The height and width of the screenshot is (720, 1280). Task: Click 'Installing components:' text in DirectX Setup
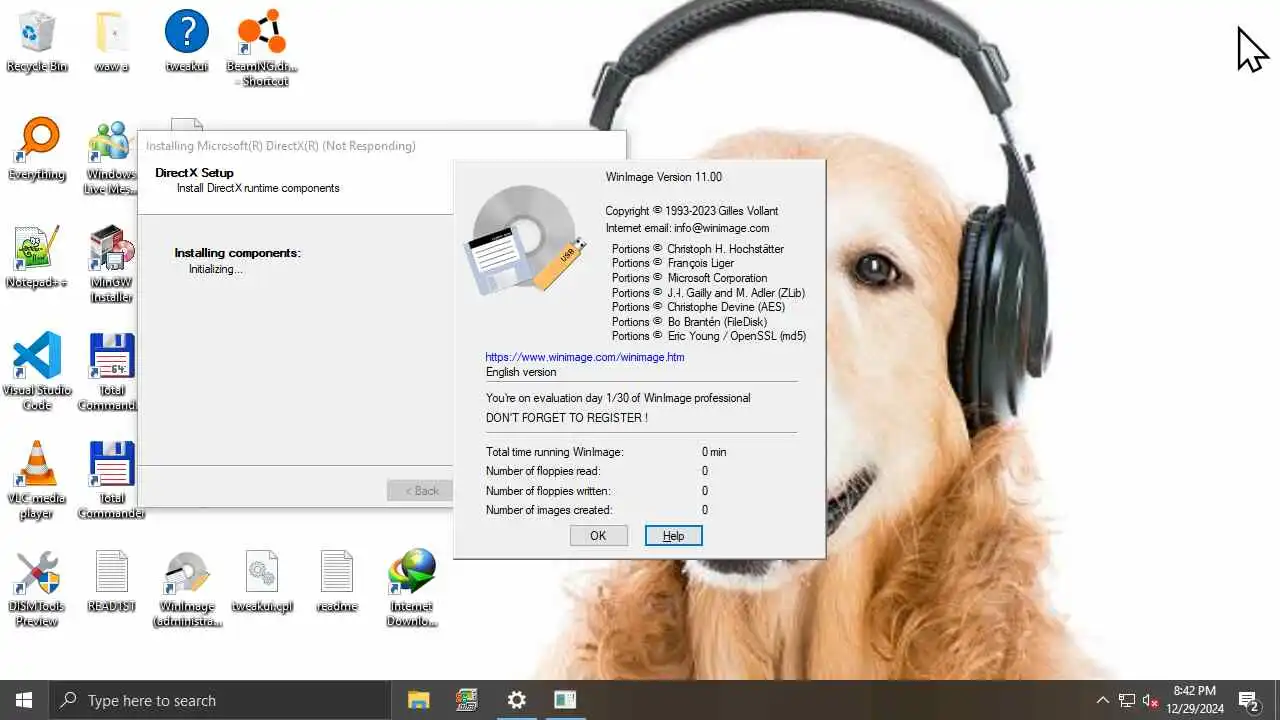point(237,253)
